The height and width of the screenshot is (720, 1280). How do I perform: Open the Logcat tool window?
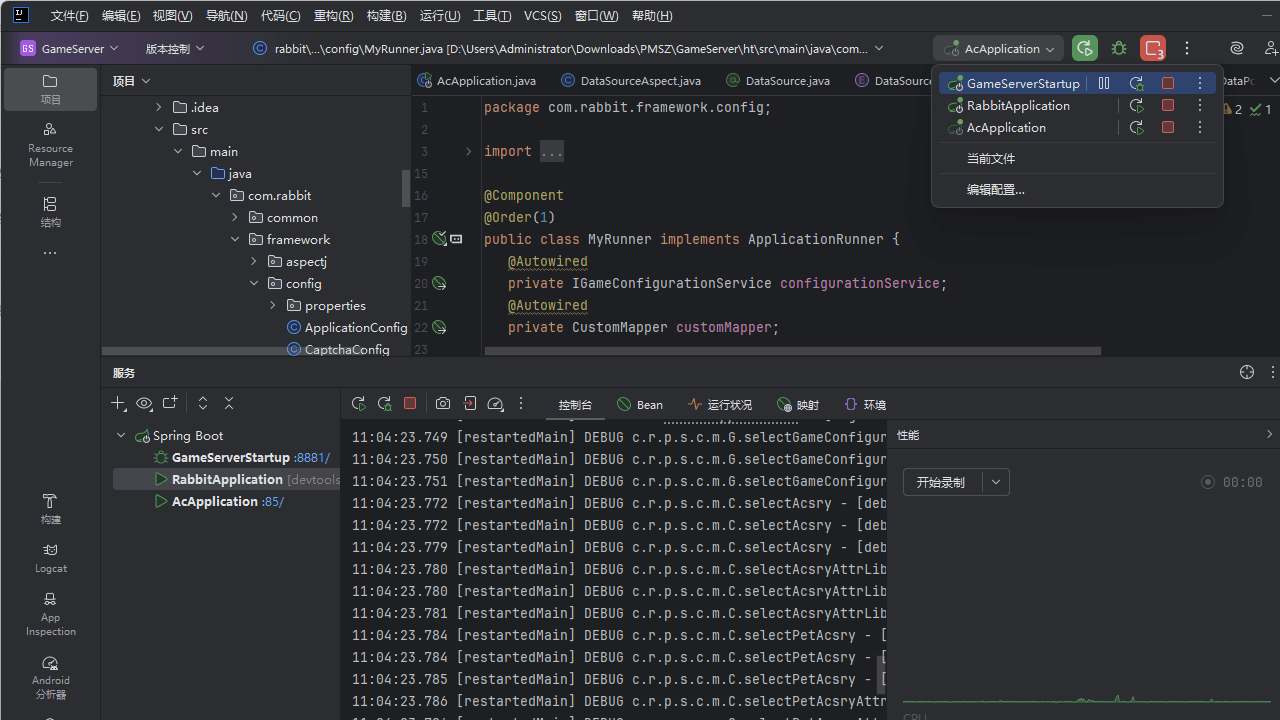(x=51, y=557)
